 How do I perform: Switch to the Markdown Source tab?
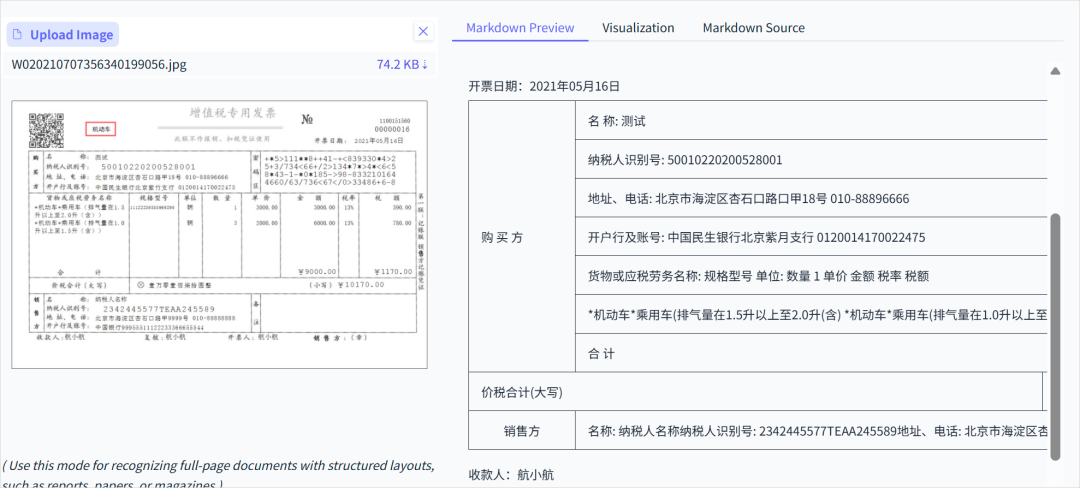(x=753, y=28)
